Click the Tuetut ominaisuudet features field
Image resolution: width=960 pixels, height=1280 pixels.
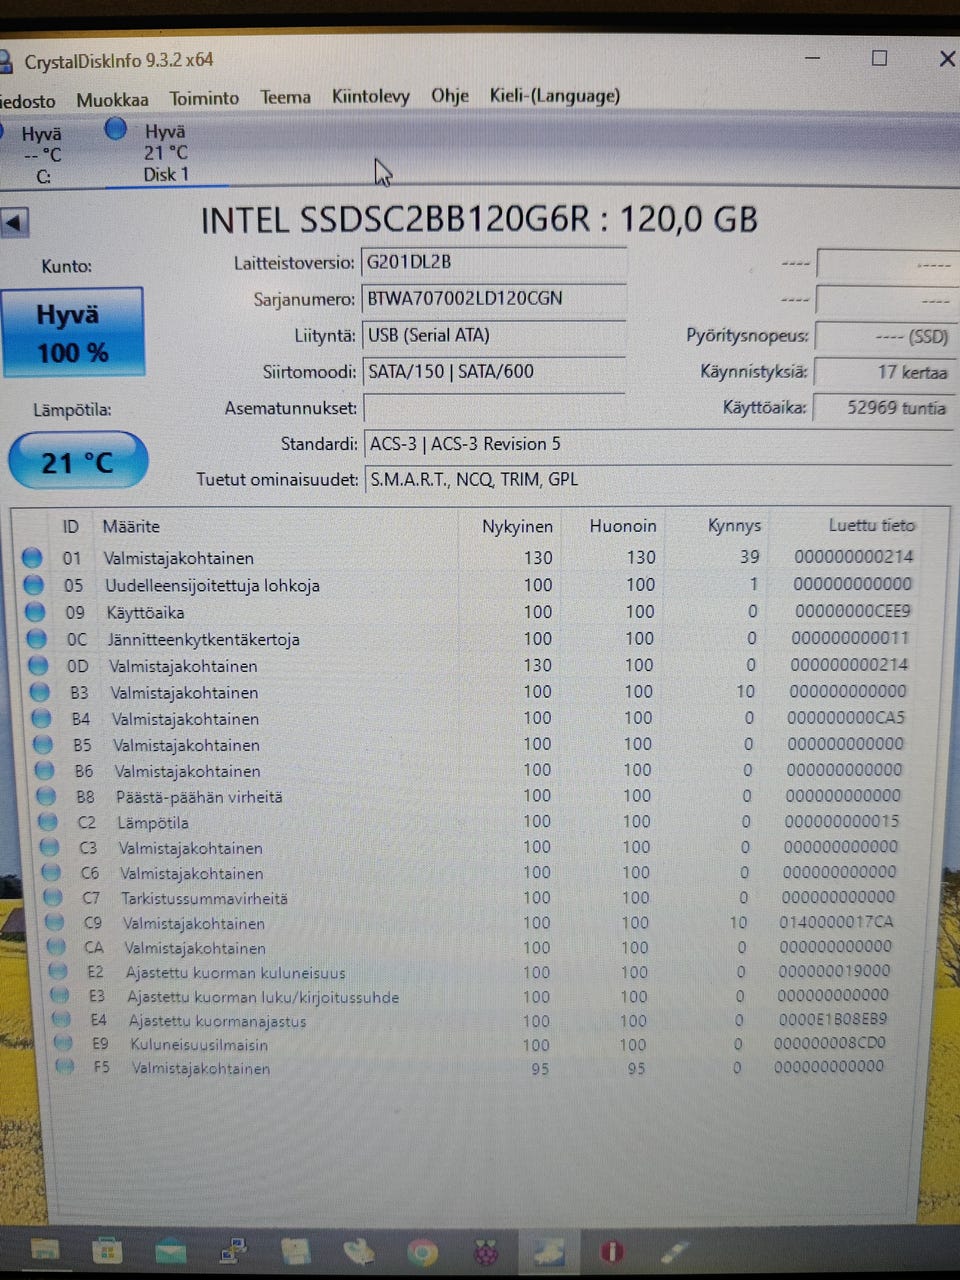[x=657, y=479]
